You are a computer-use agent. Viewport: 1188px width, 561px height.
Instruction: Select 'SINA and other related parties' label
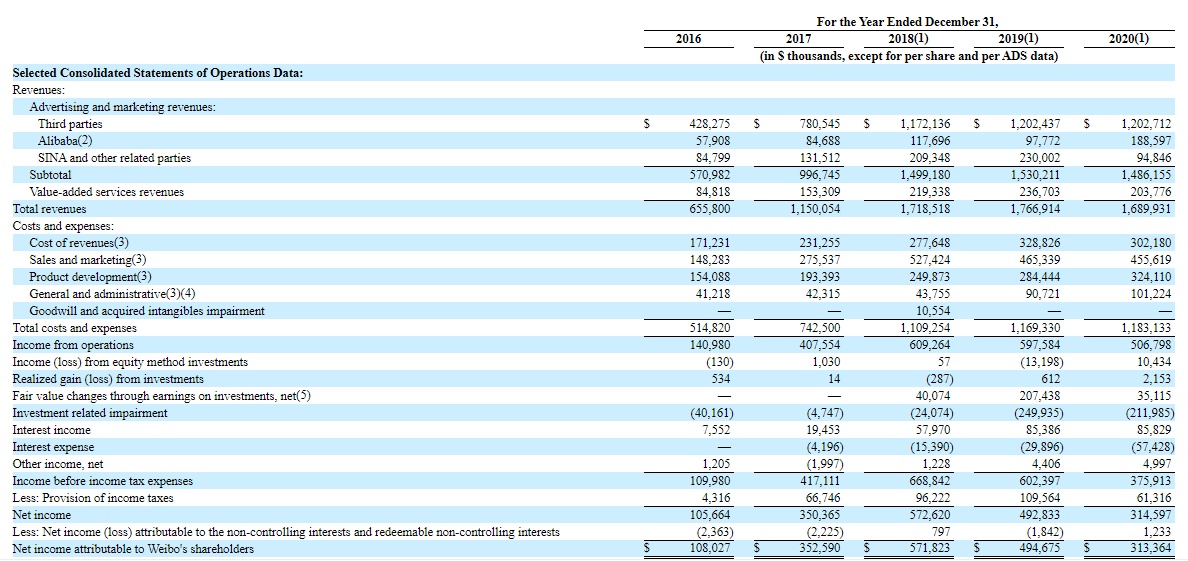114,158
